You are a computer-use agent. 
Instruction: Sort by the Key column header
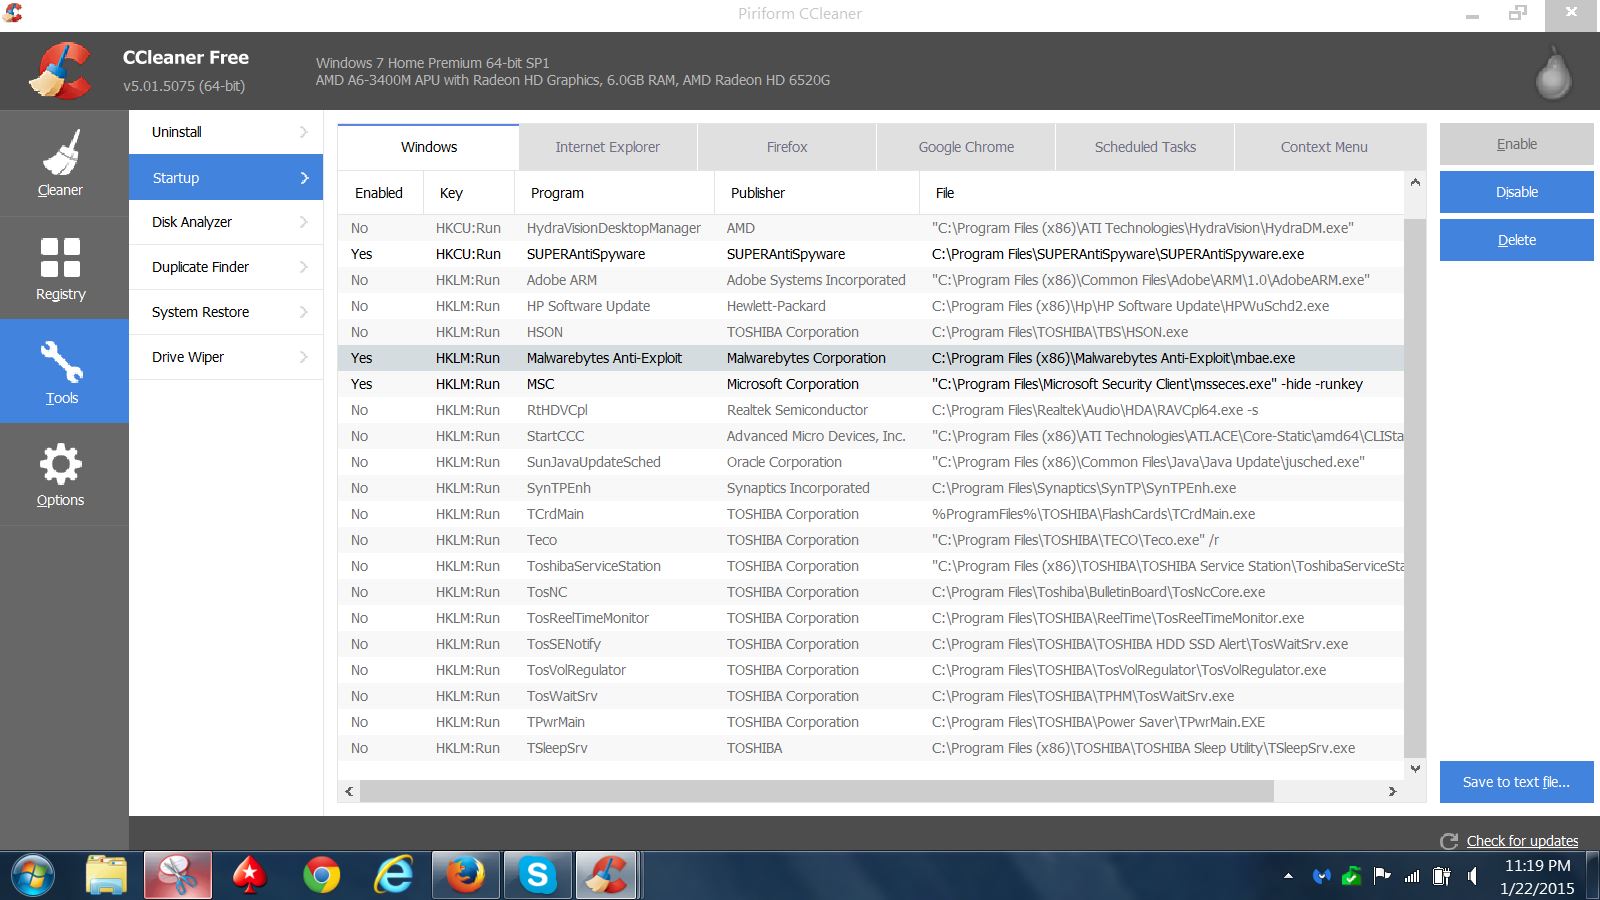(469, 193)
